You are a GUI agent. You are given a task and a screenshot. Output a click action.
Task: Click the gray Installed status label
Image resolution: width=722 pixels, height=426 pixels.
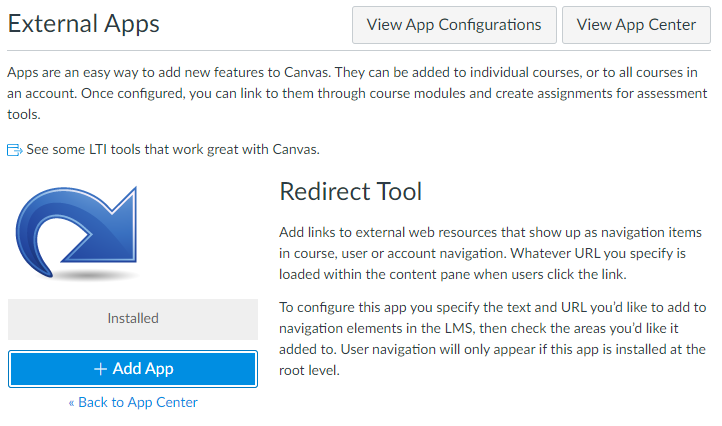pos(133,319)
